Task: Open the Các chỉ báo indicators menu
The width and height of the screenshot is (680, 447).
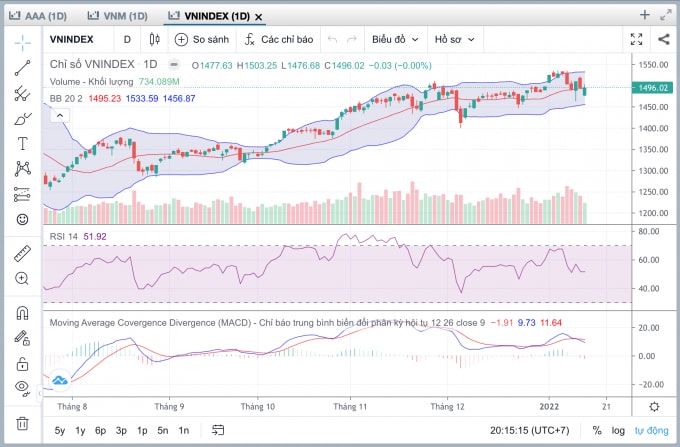Action: (x=279, y=39)
